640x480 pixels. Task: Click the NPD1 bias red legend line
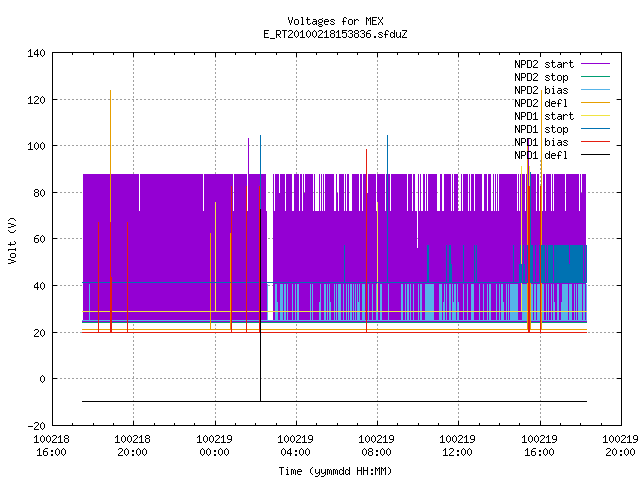(x=595, y=142)
